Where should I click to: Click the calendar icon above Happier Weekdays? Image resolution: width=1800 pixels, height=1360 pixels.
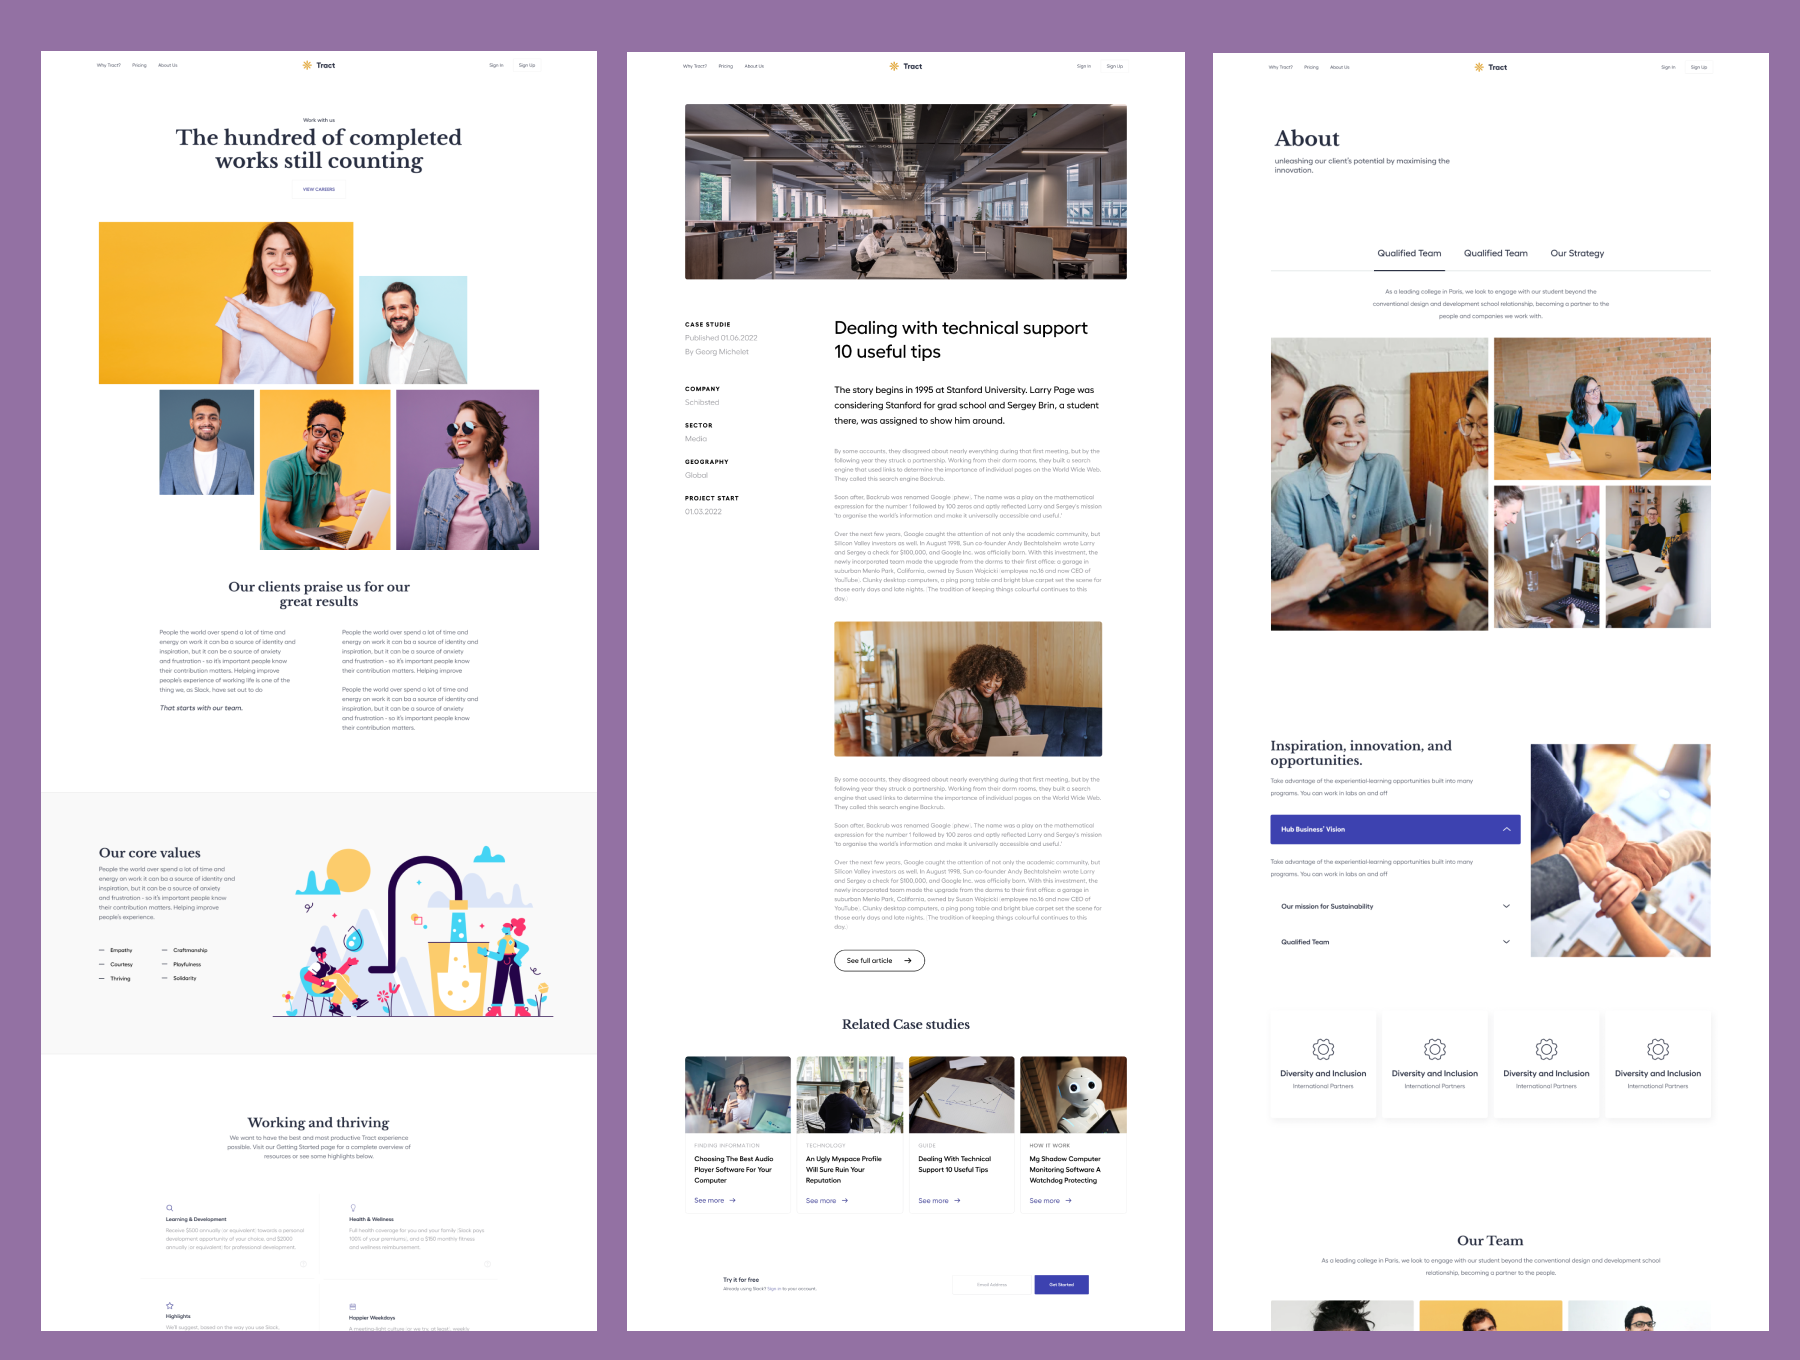[x=353, y=1307]
